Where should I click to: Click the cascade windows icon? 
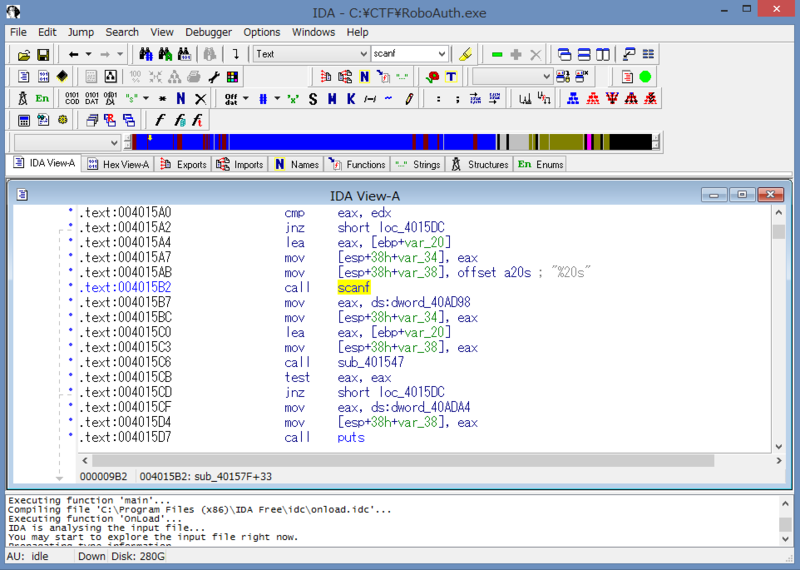coord(564,54)
